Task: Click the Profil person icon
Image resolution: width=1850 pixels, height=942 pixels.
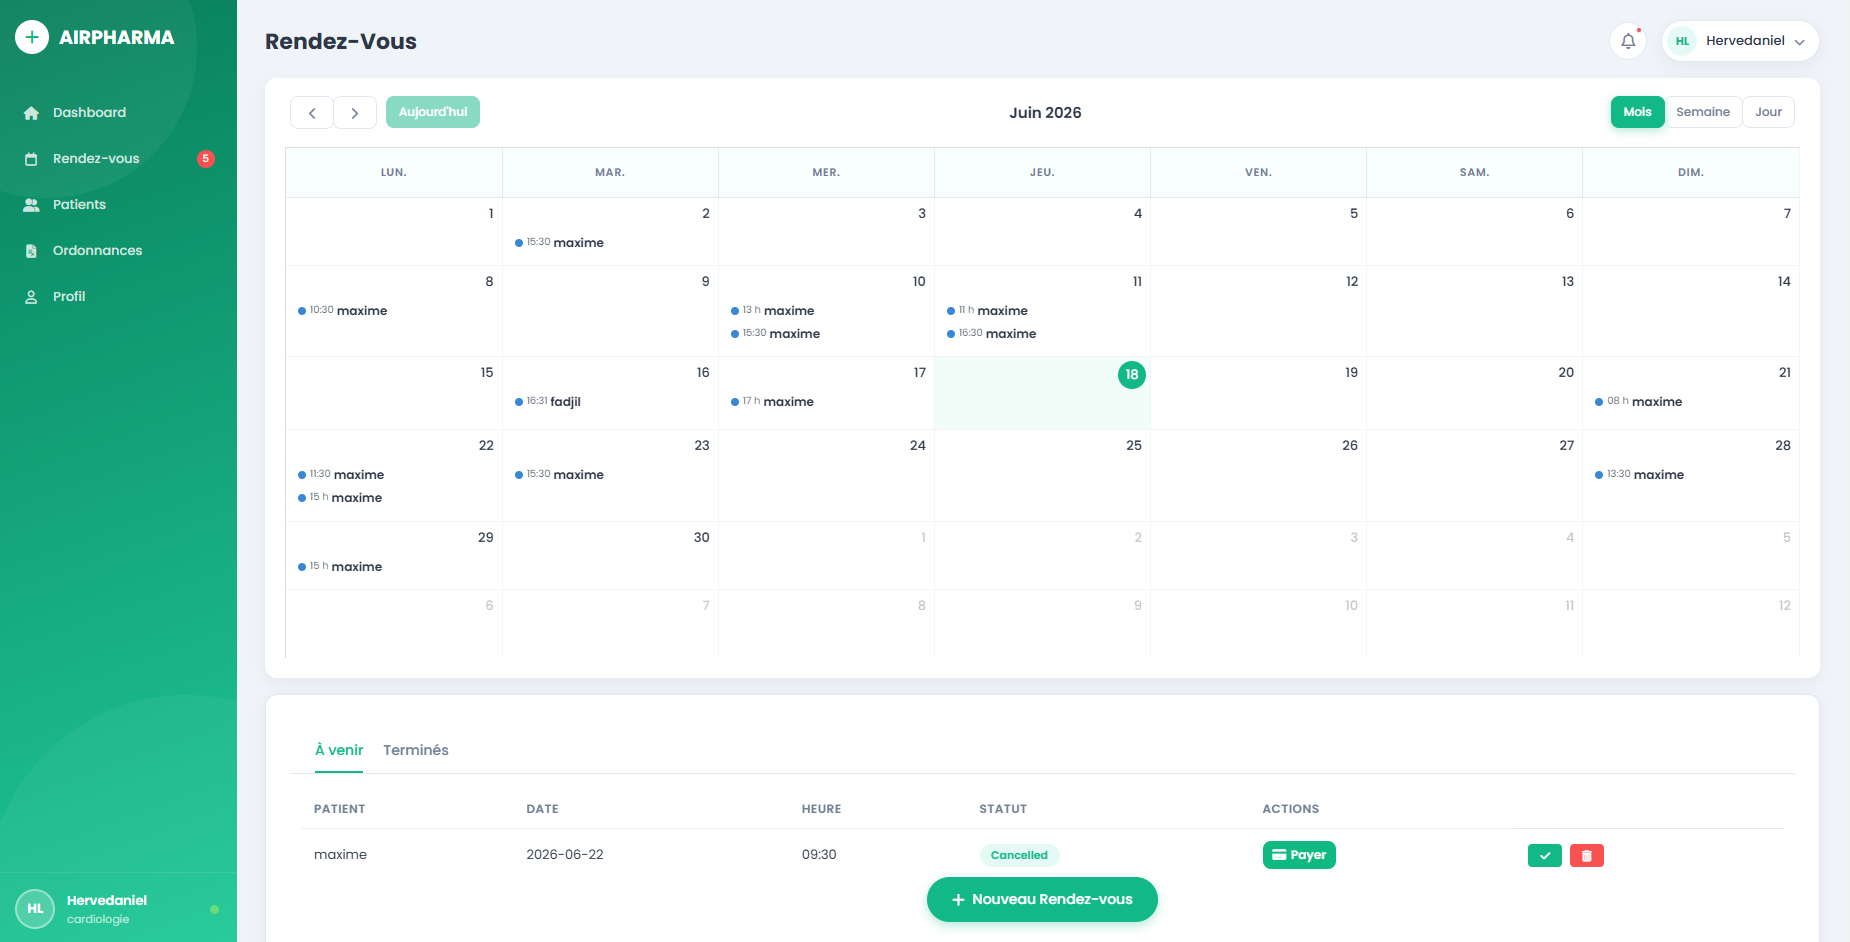Action: pos(31,297)
